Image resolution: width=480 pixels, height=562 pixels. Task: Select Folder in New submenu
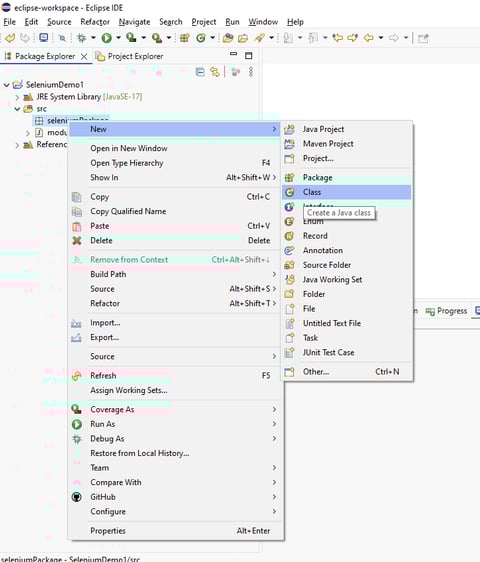pos(347,294)
